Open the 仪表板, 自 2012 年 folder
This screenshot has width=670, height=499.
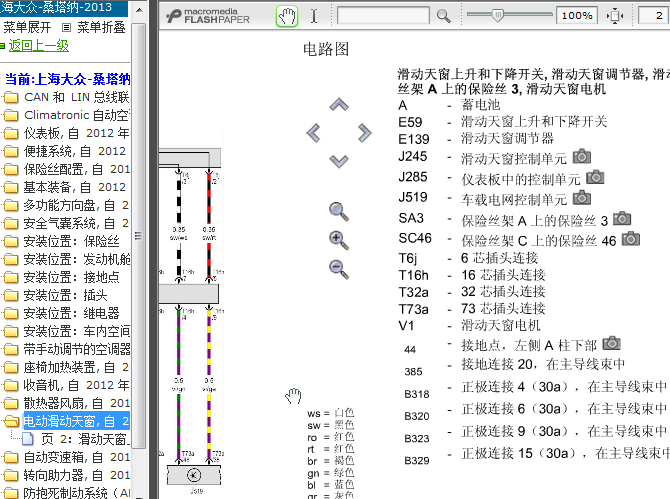66,133
